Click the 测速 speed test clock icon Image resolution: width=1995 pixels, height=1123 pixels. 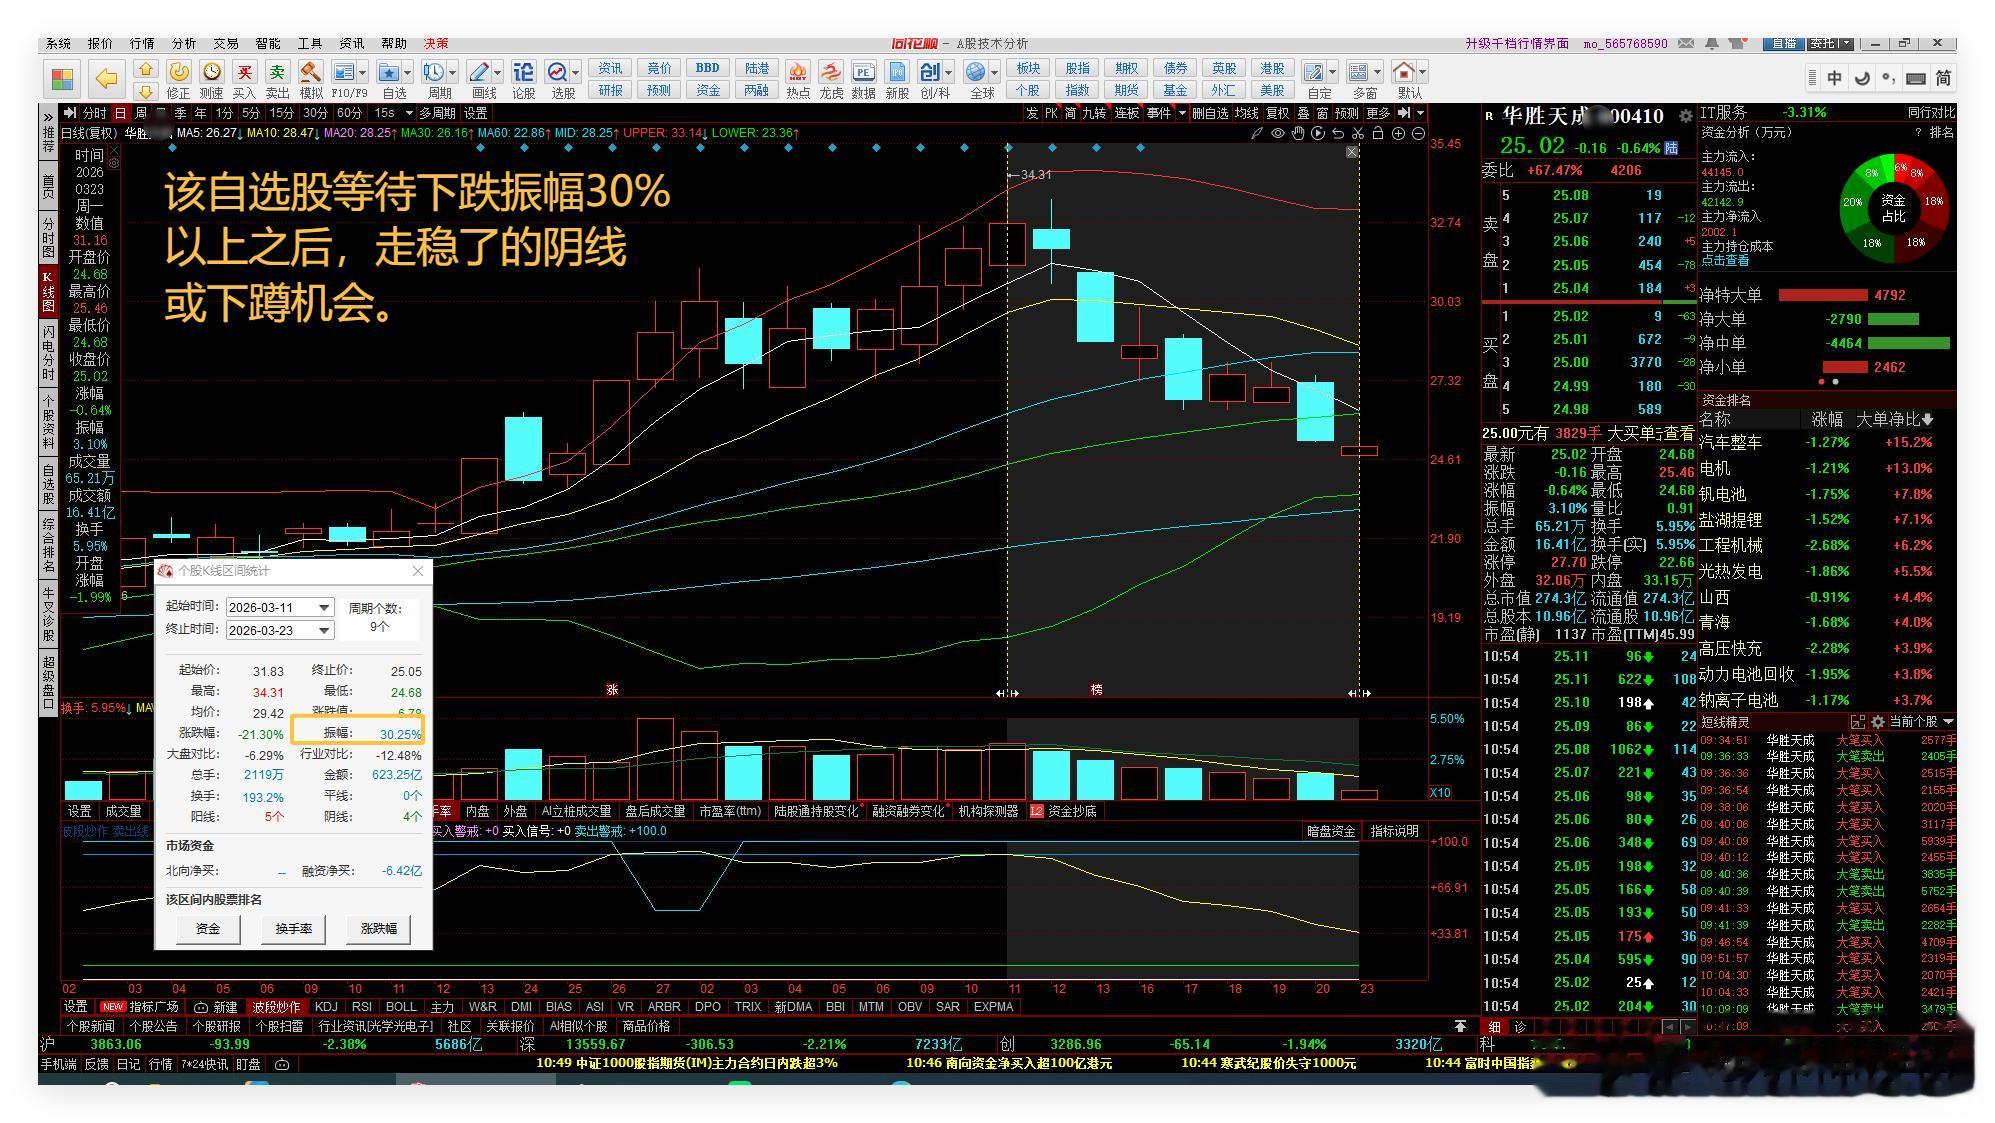point(211,73)
